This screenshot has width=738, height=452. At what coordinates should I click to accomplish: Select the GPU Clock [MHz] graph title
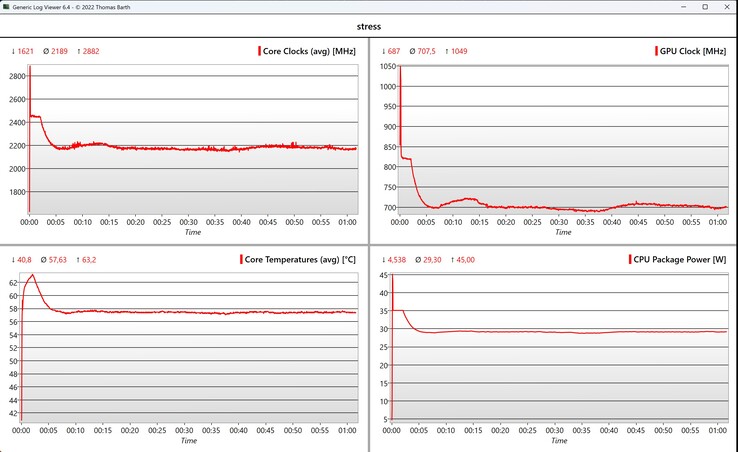pyautogui.click(x=693, y=51)
